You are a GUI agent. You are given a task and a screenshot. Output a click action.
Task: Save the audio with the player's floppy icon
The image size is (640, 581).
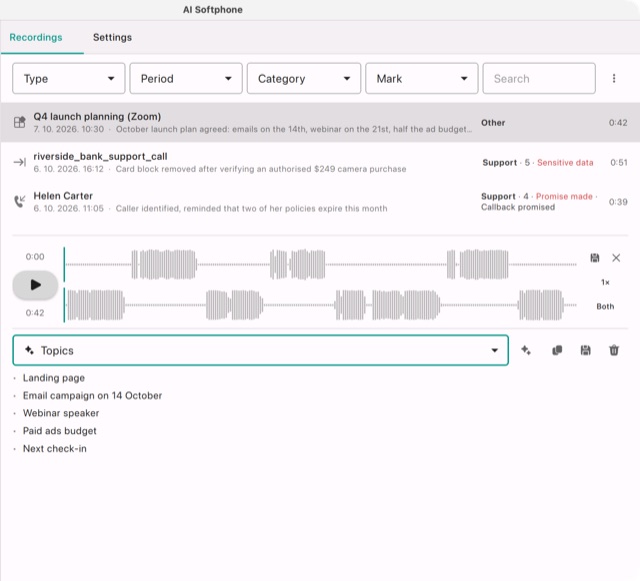595,258
